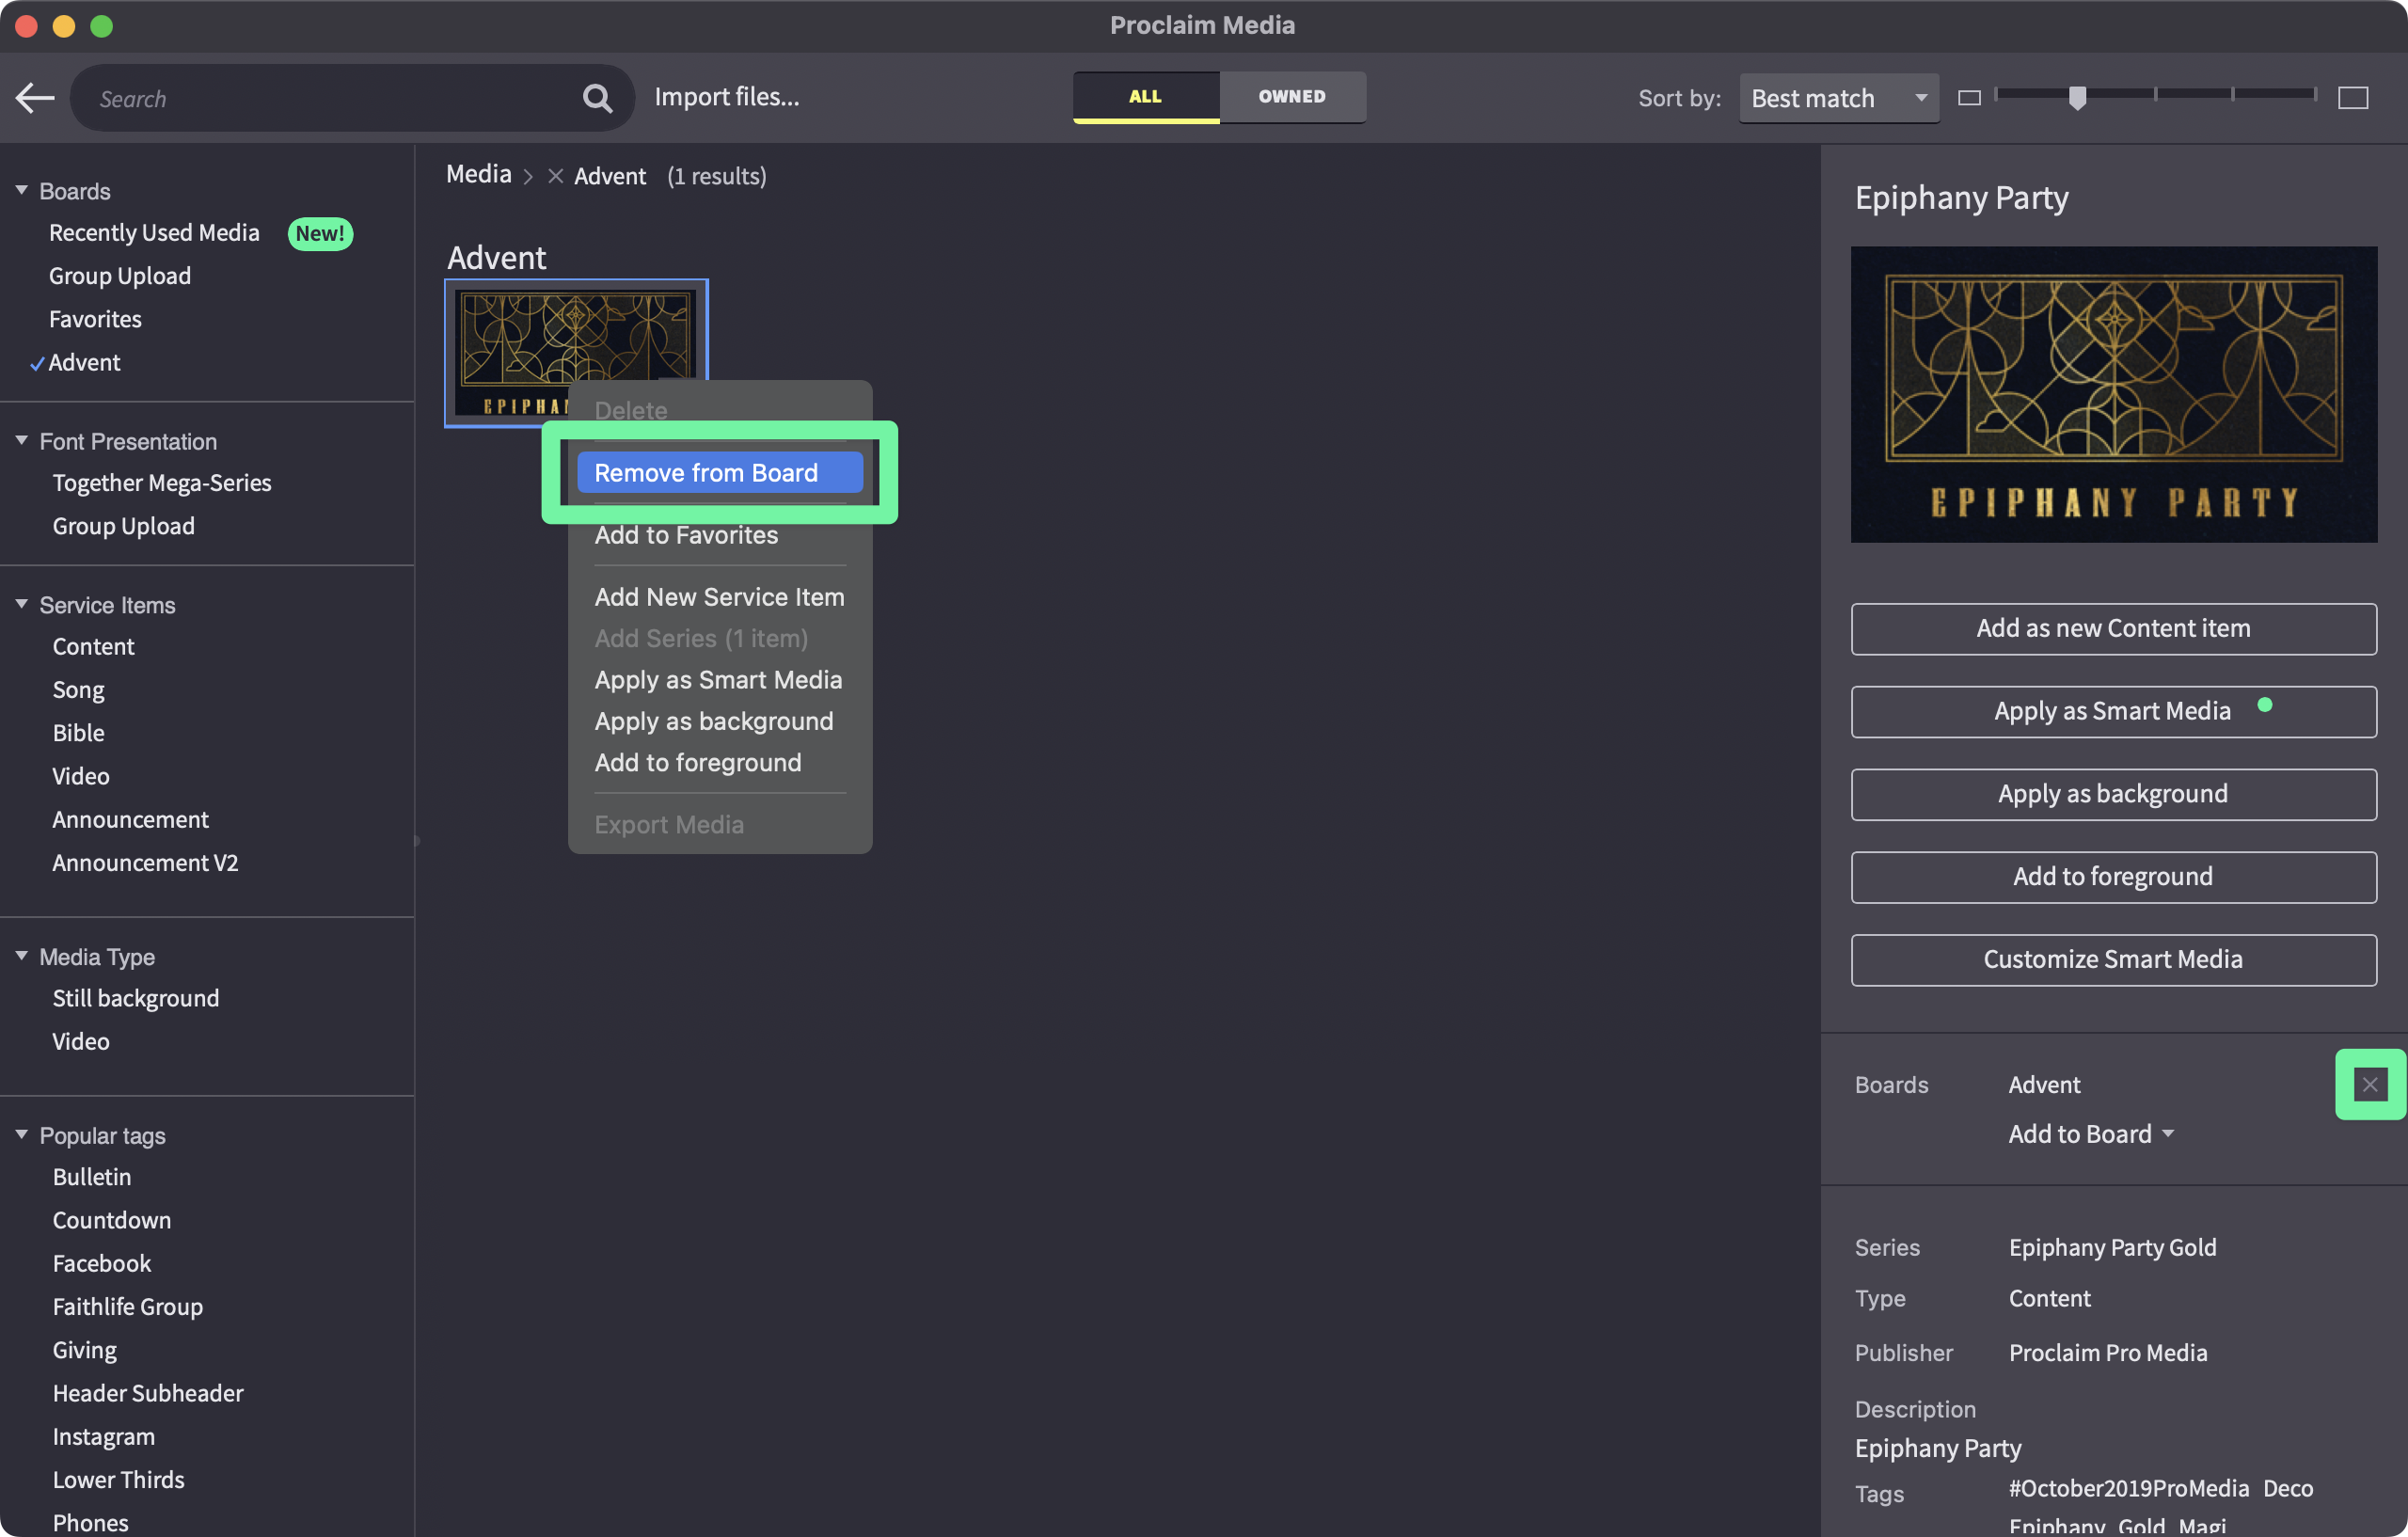Click the Deco tag in details
This screenshot has height=1537, width=2408.
pos(2288,1488)
